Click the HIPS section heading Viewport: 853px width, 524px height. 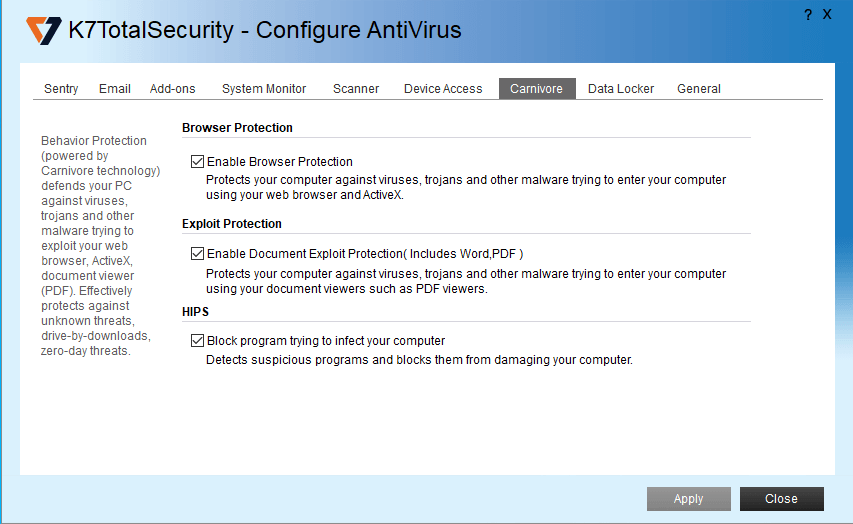click(195, 312)
